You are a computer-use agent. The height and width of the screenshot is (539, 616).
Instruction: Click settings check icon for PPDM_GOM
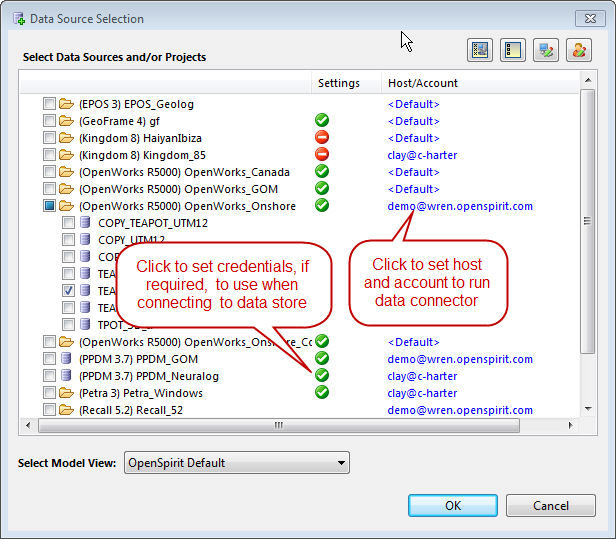click(x=322, y=358)
